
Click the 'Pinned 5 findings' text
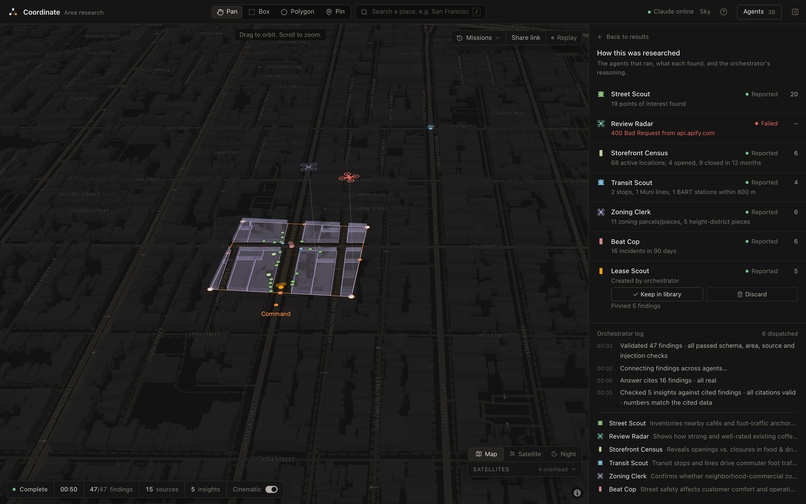pyautogui.click(x=635, y=306)
